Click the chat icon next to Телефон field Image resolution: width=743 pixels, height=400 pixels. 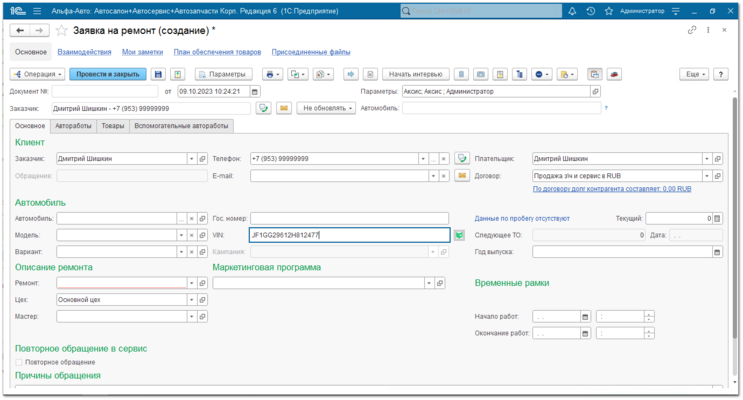point(462,159)
